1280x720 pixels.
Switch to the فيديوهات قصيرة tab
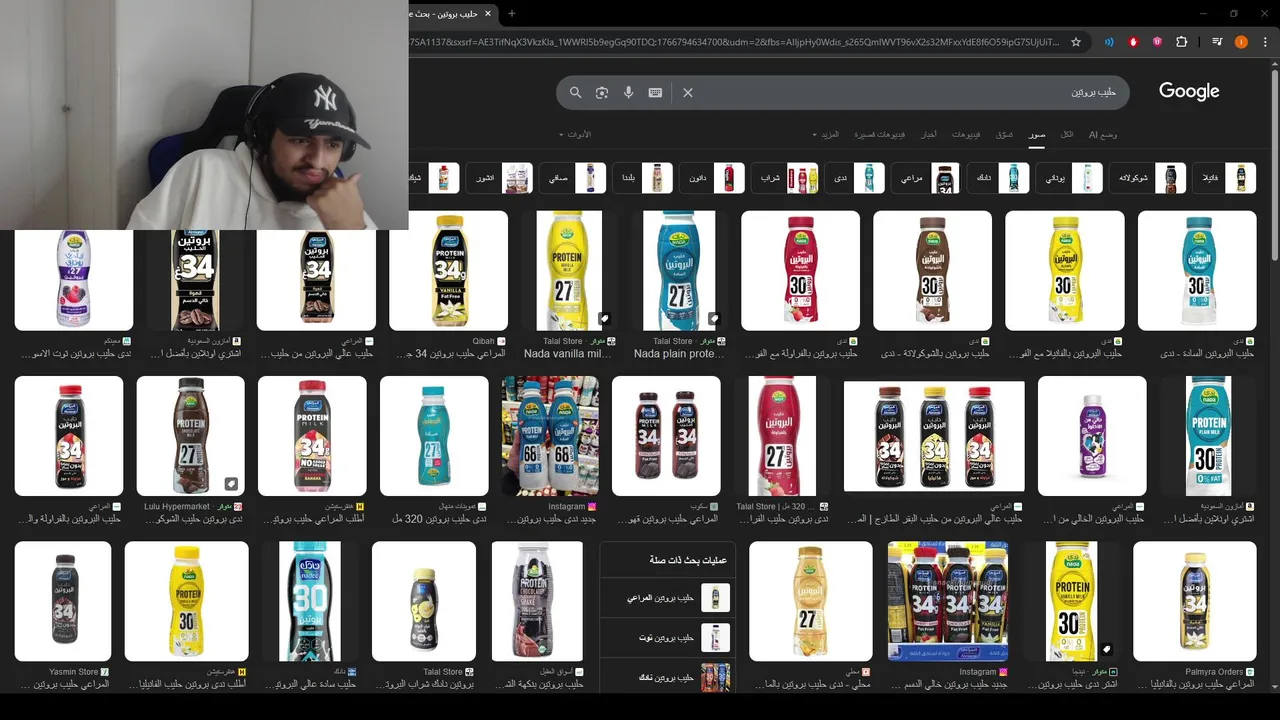[879, 134]
